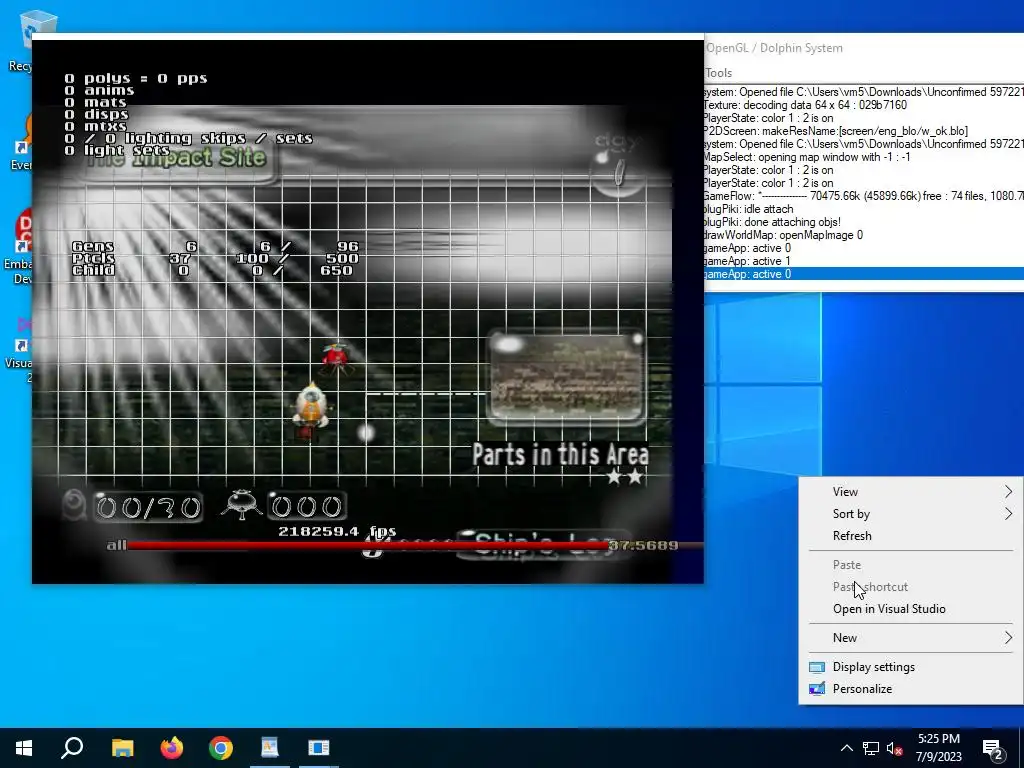Open File Explorer from the taskbar
This screenshot has height=768, width=1024.
click(x=122, y=748)
